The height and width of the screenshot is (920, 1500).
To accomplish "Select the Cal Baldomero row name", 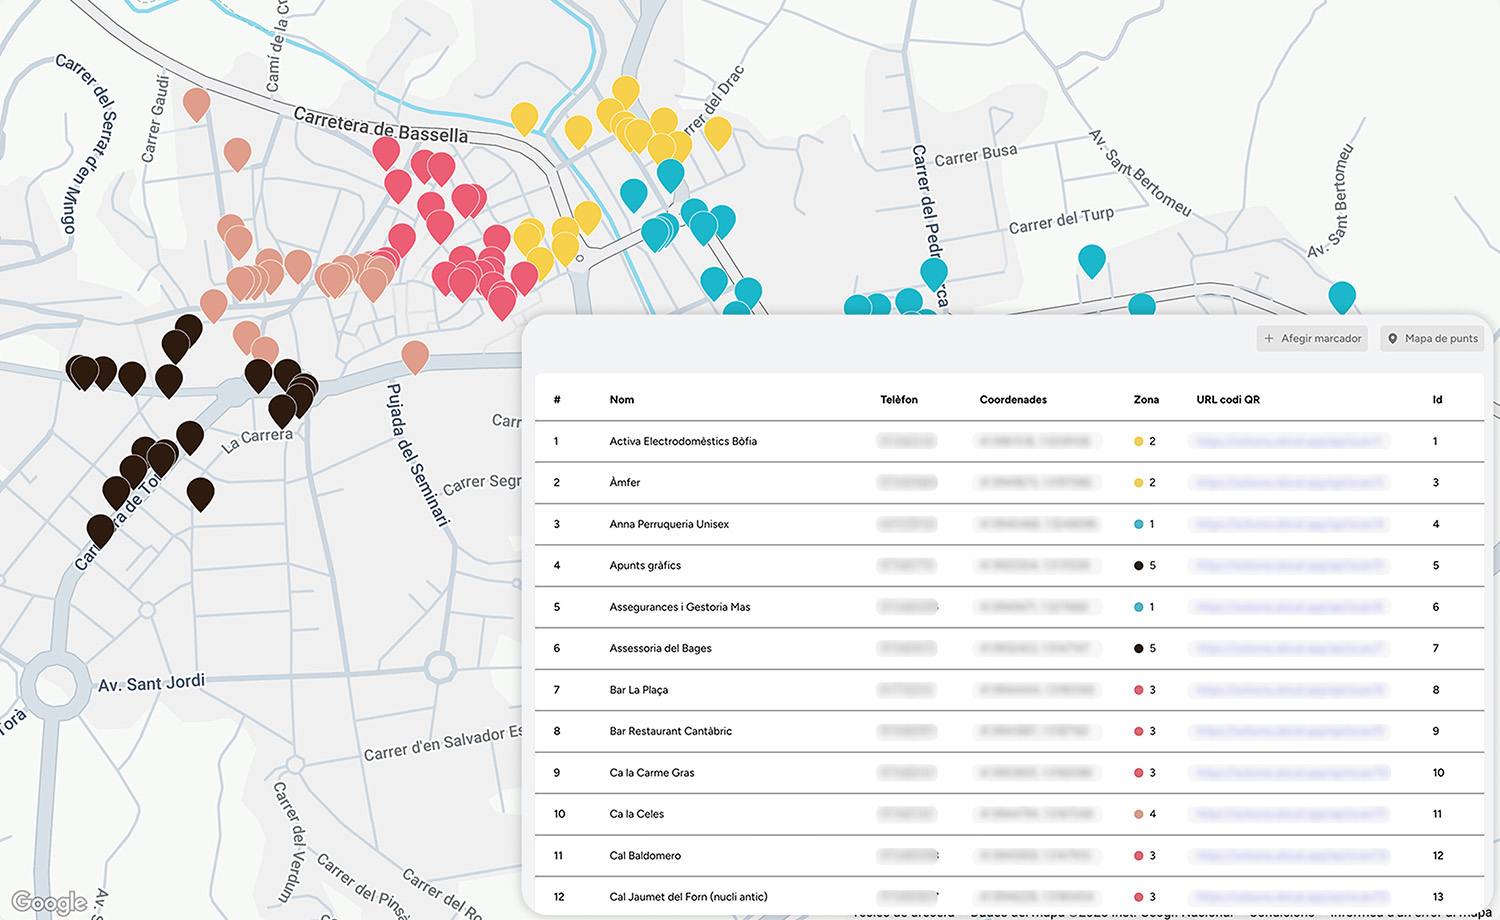I will (x=645, y=856).
